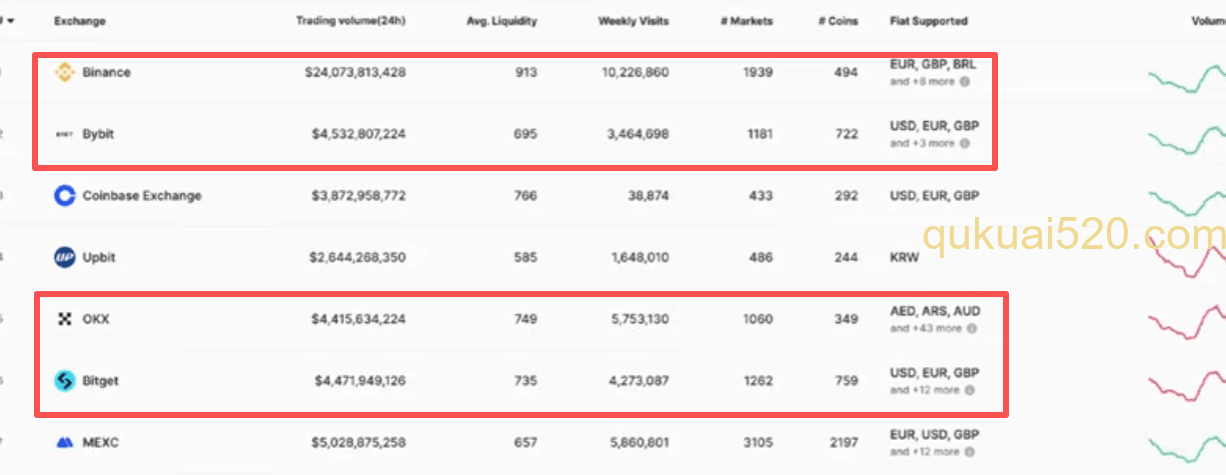Click MEXC coins count 2197

tap(843, 443)
